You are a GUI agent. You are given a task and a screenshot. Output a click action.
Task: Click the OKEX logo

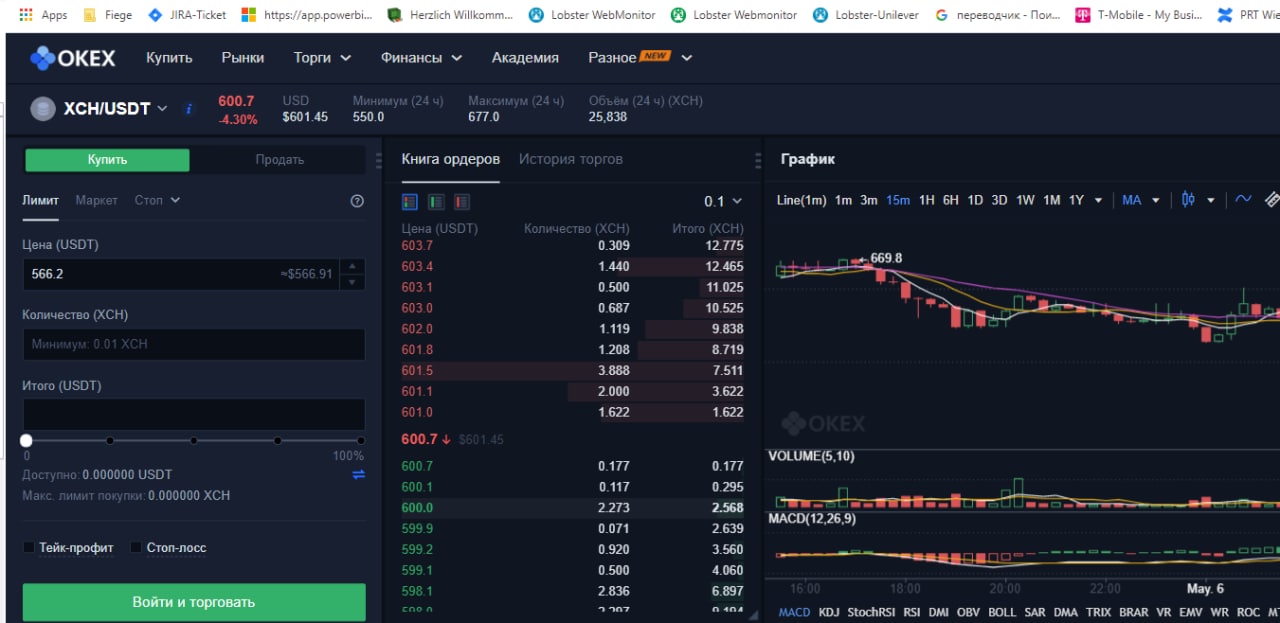[73, 58]
